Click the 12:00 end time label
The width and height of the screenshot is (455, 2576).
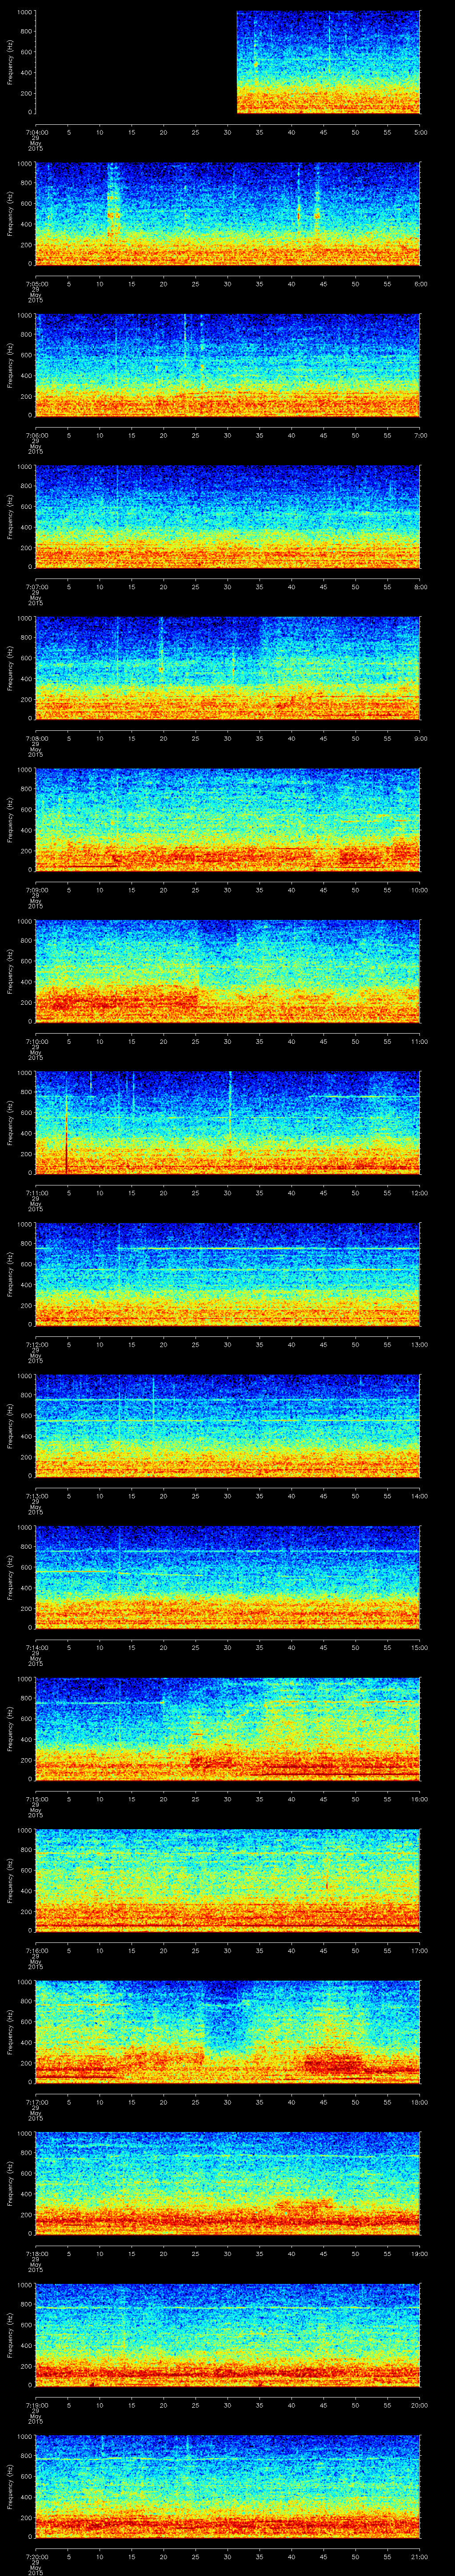[x=419, y=1193]
